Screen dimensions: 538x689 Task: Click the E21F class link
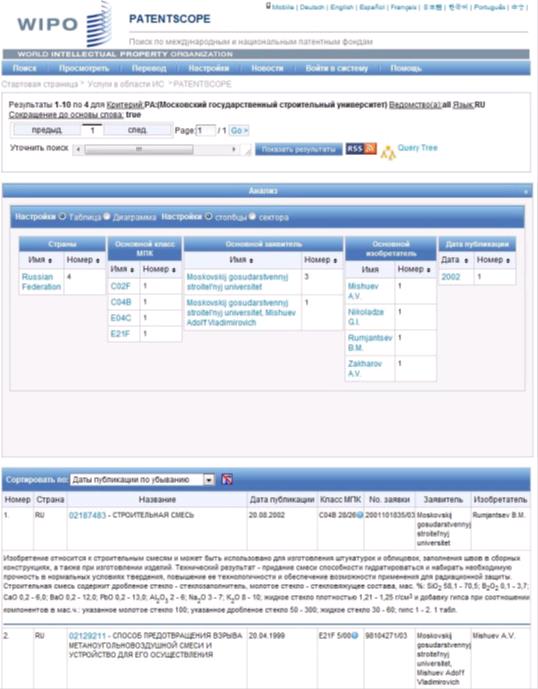120,334
